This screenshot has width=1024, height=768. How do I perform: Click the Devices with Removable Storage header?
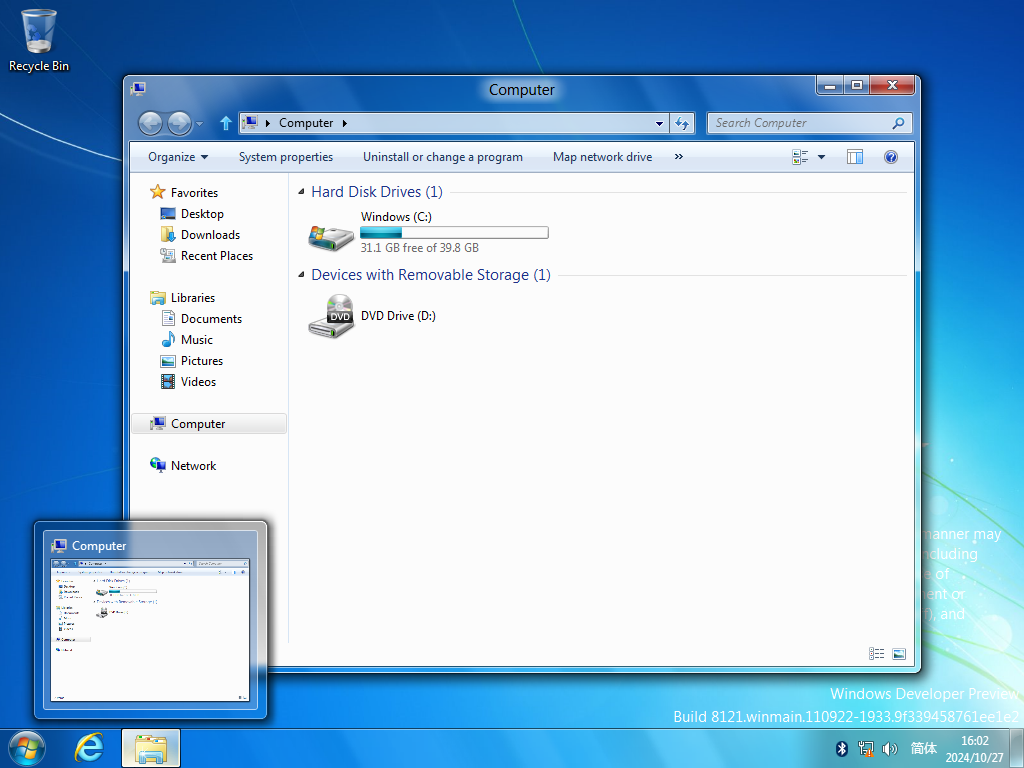431,274
